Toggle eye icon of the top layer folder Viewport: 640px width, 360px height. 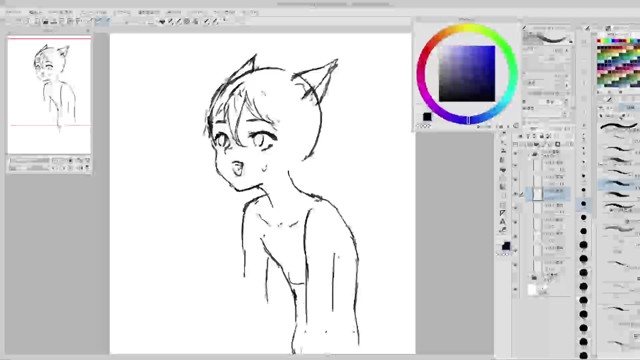[x=516, y=154]
